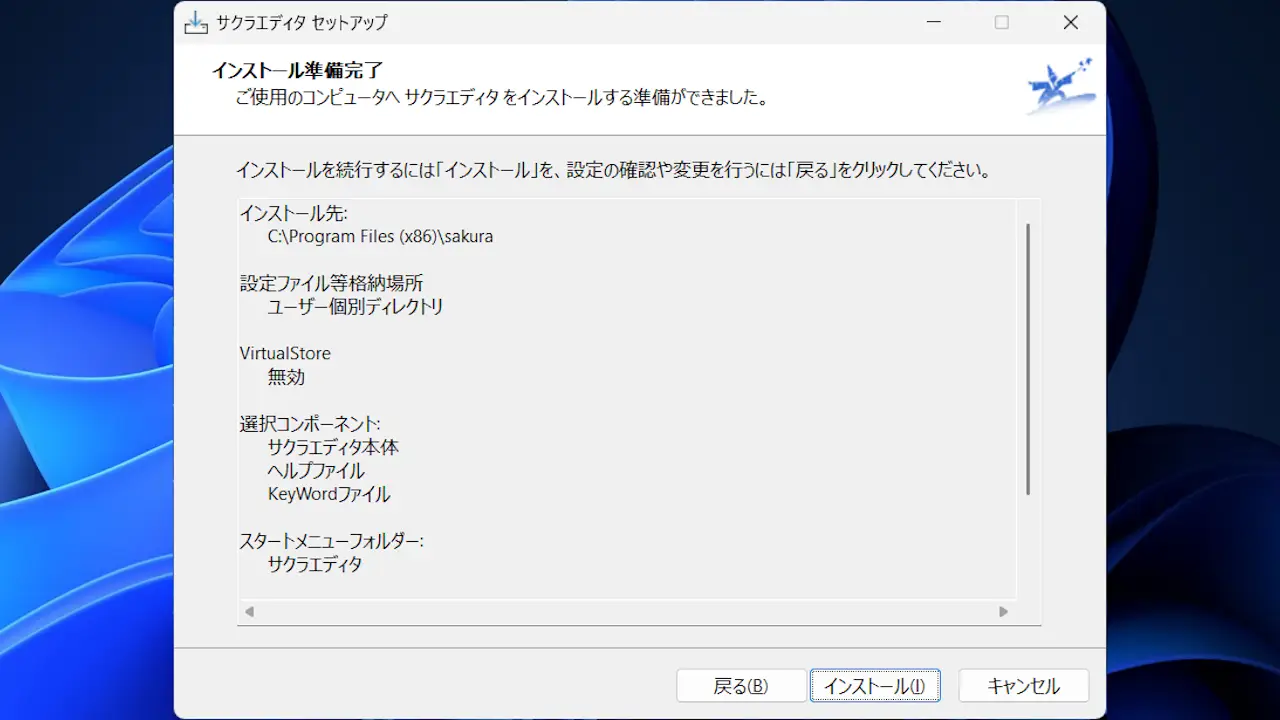Click the サクラエディタ本体 component line
1280x720 pixels.
tap(333, 447)
